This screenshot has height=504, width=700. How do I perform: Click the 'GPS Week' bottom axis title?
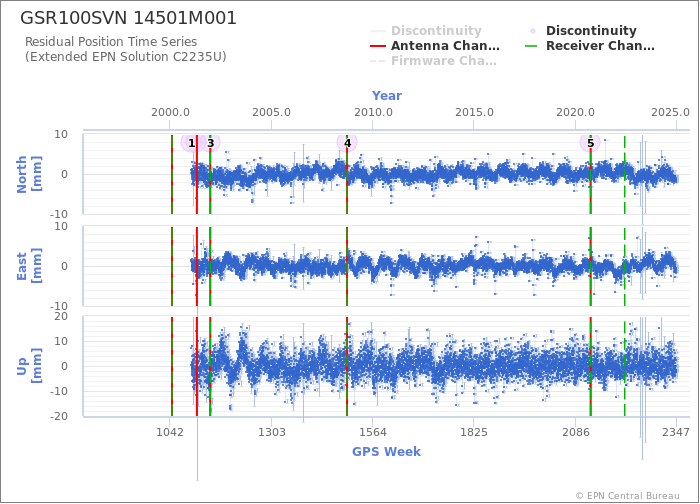click(386, 452)
